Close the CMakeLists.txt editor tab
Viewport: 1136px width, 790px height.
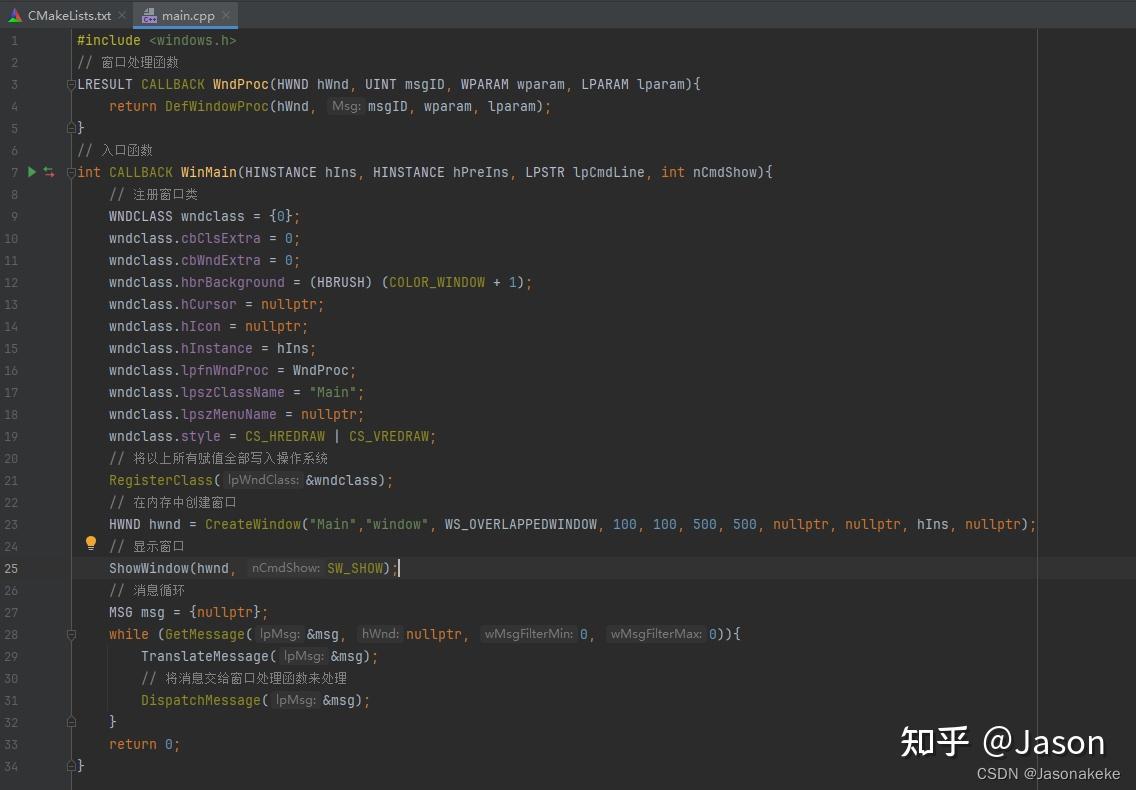122,15
